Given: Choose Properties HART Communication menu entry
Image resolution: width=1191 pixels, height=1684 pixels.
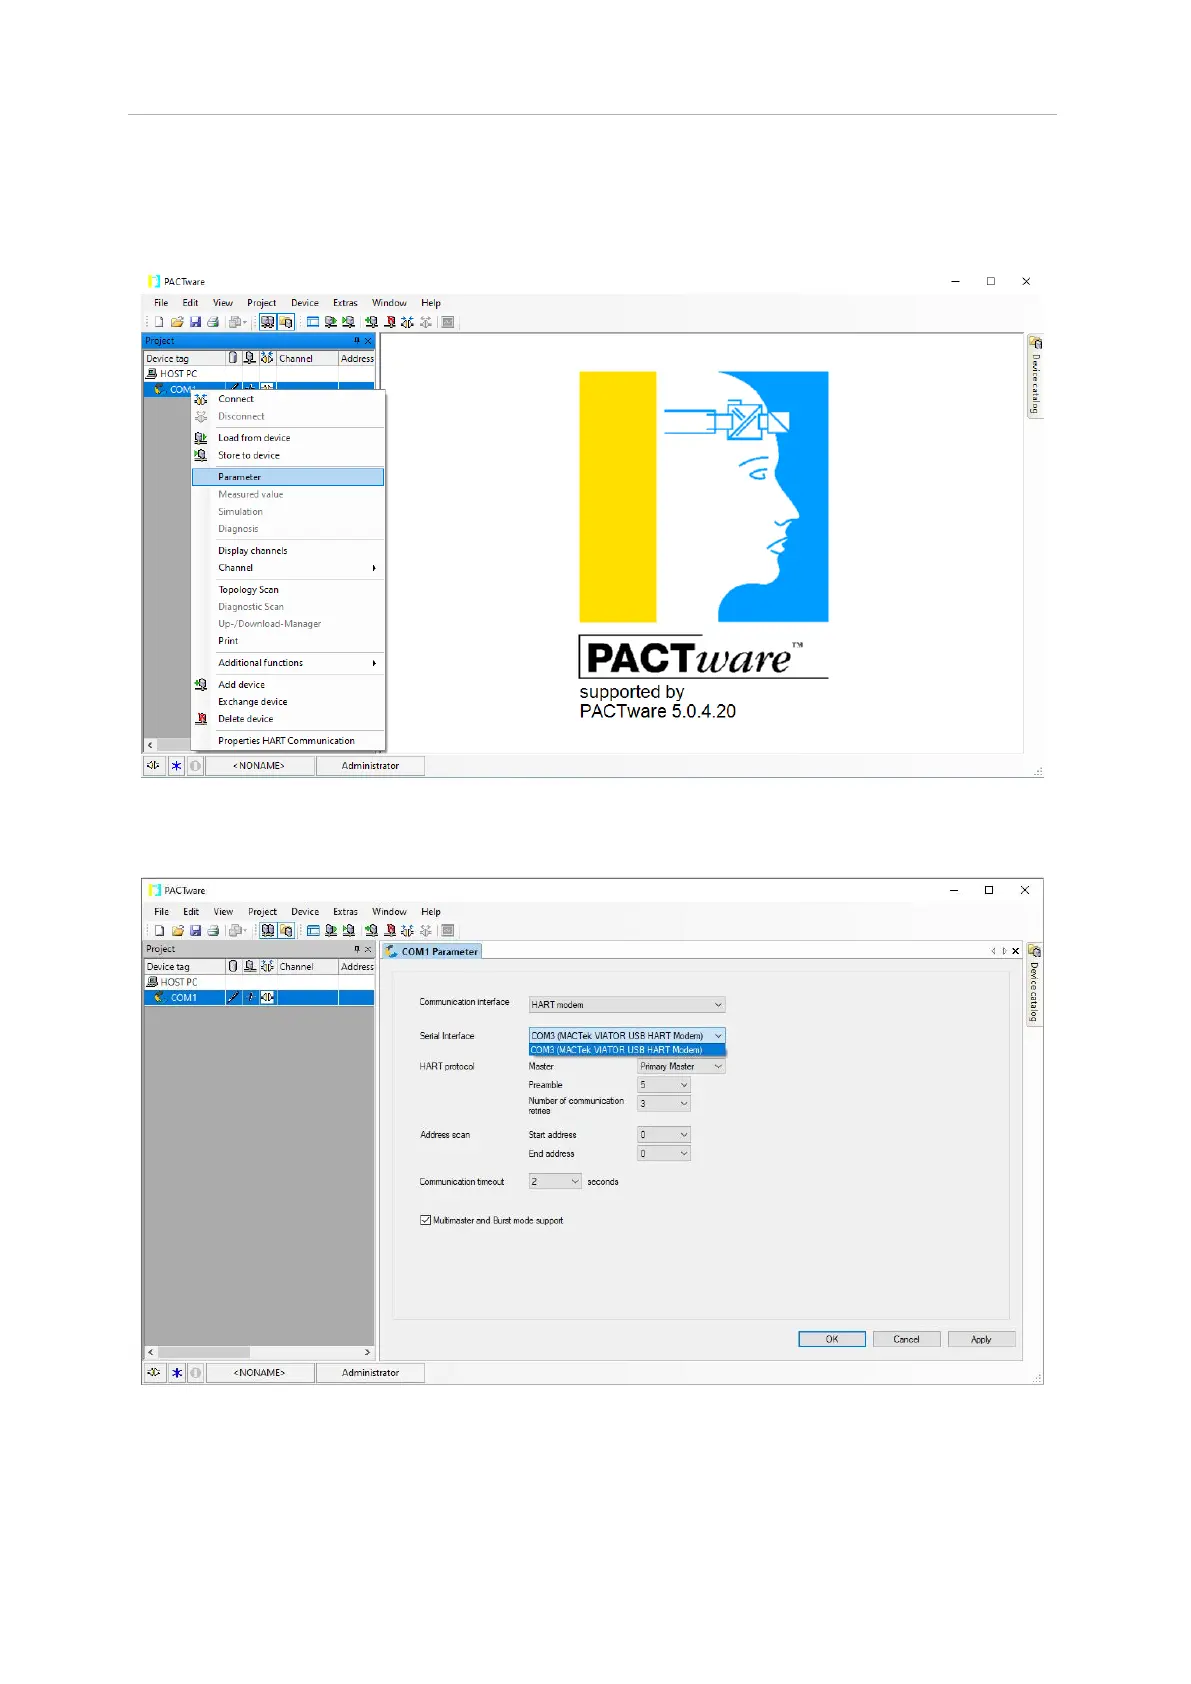Looking at the screenshot, I should coord(288,741).
